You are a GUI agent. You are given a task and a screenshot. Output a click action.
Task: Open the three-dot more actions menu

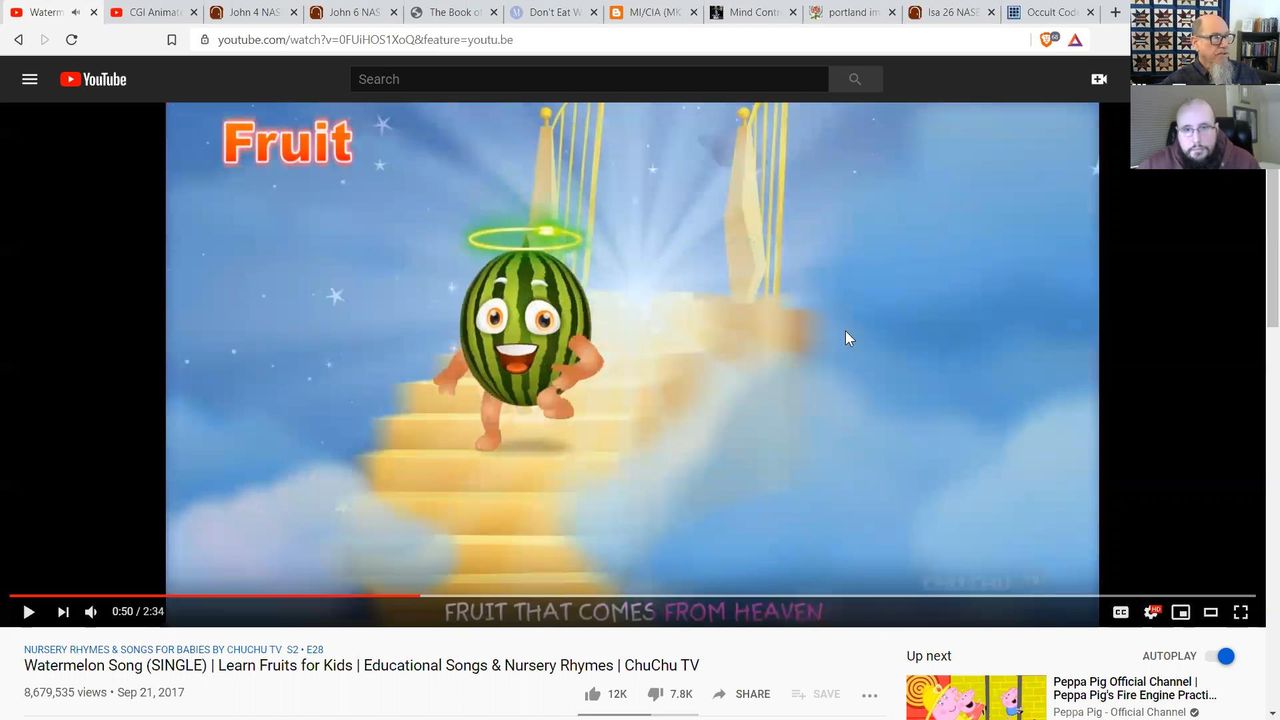pyautogui.click(x=870, y=694)
